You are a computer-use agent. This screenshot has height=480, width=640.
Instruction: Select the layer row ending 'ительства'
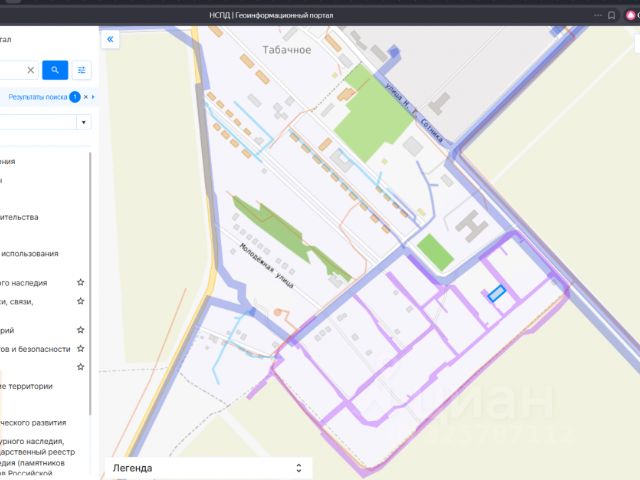point(19,217)
